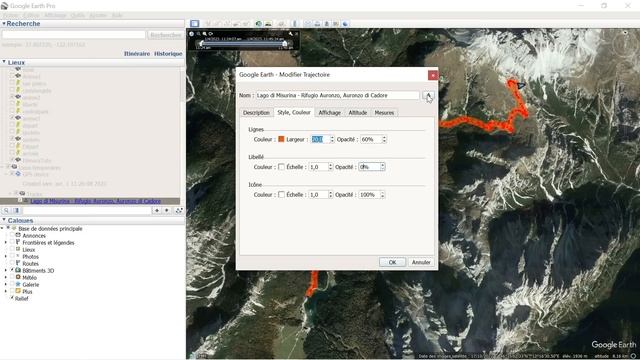Collapse the Calques panel
Screen dimensions: 640x360
pos(4,220)
